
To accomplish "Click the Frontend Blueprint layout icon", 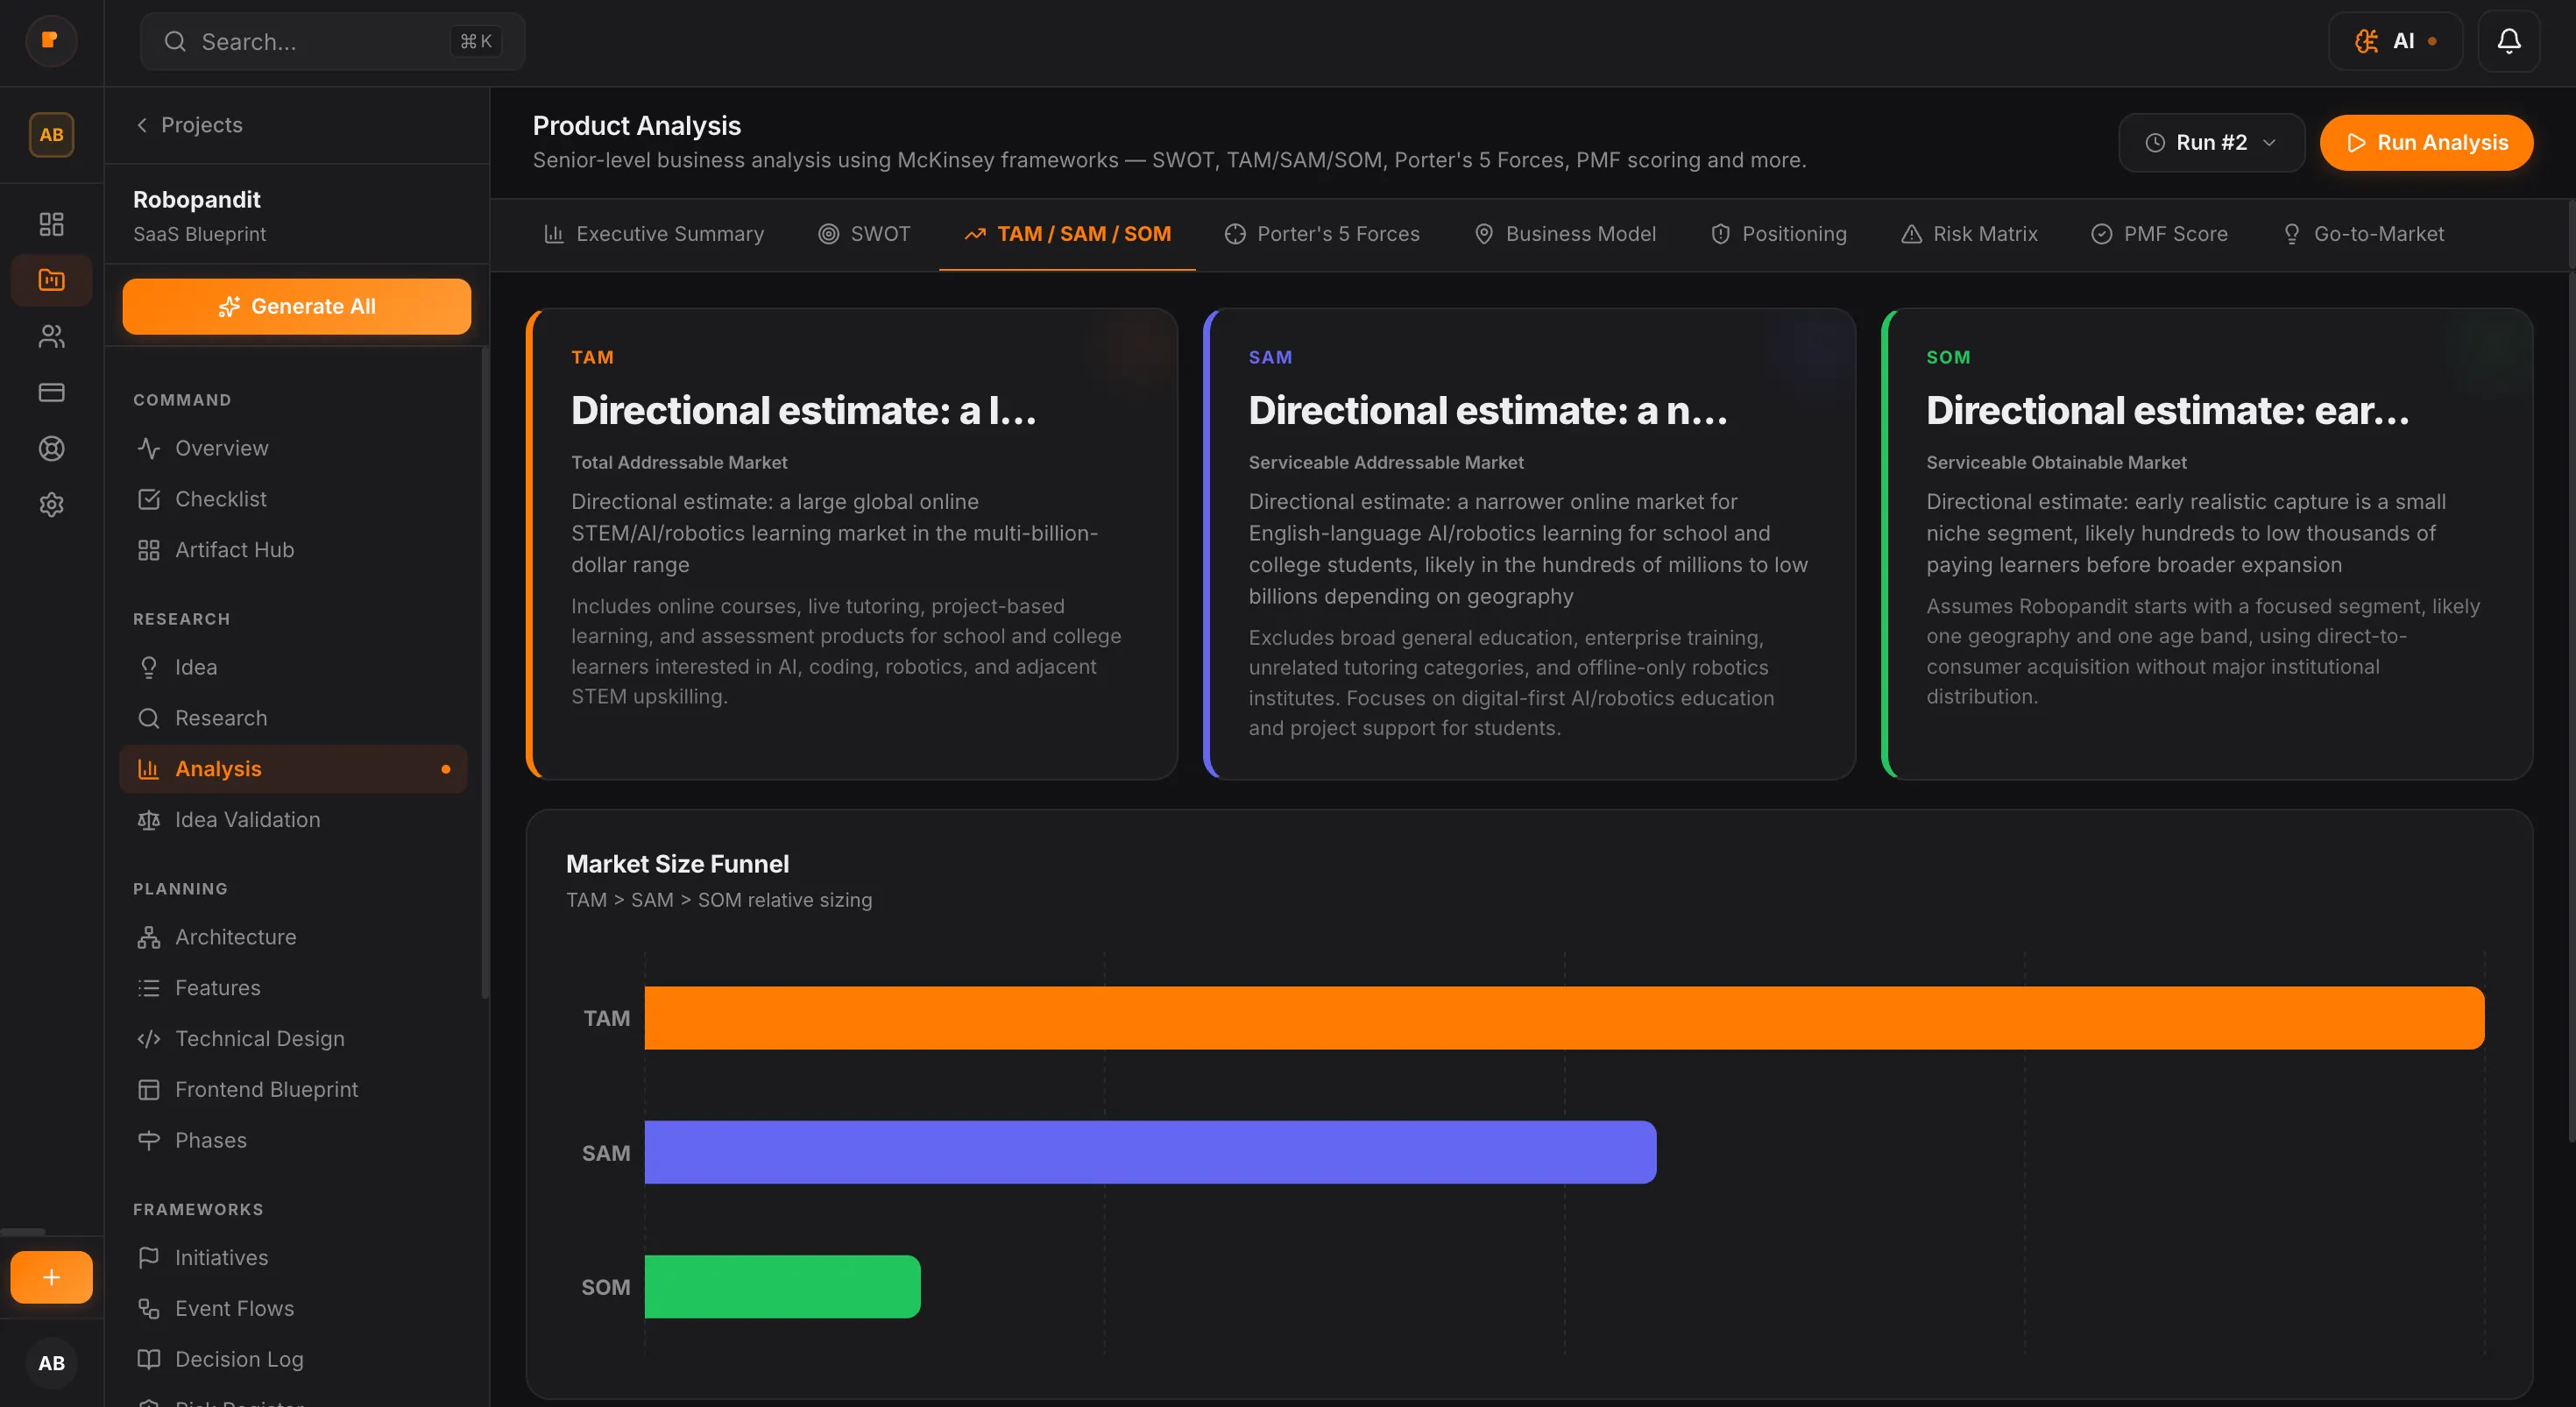I will pos(149,1090).
